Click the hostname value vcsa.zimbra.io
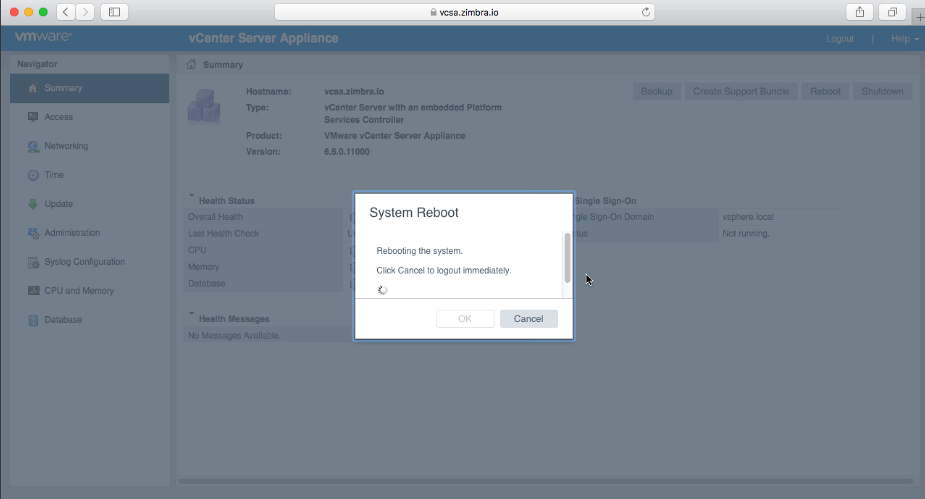 (354, 91)
